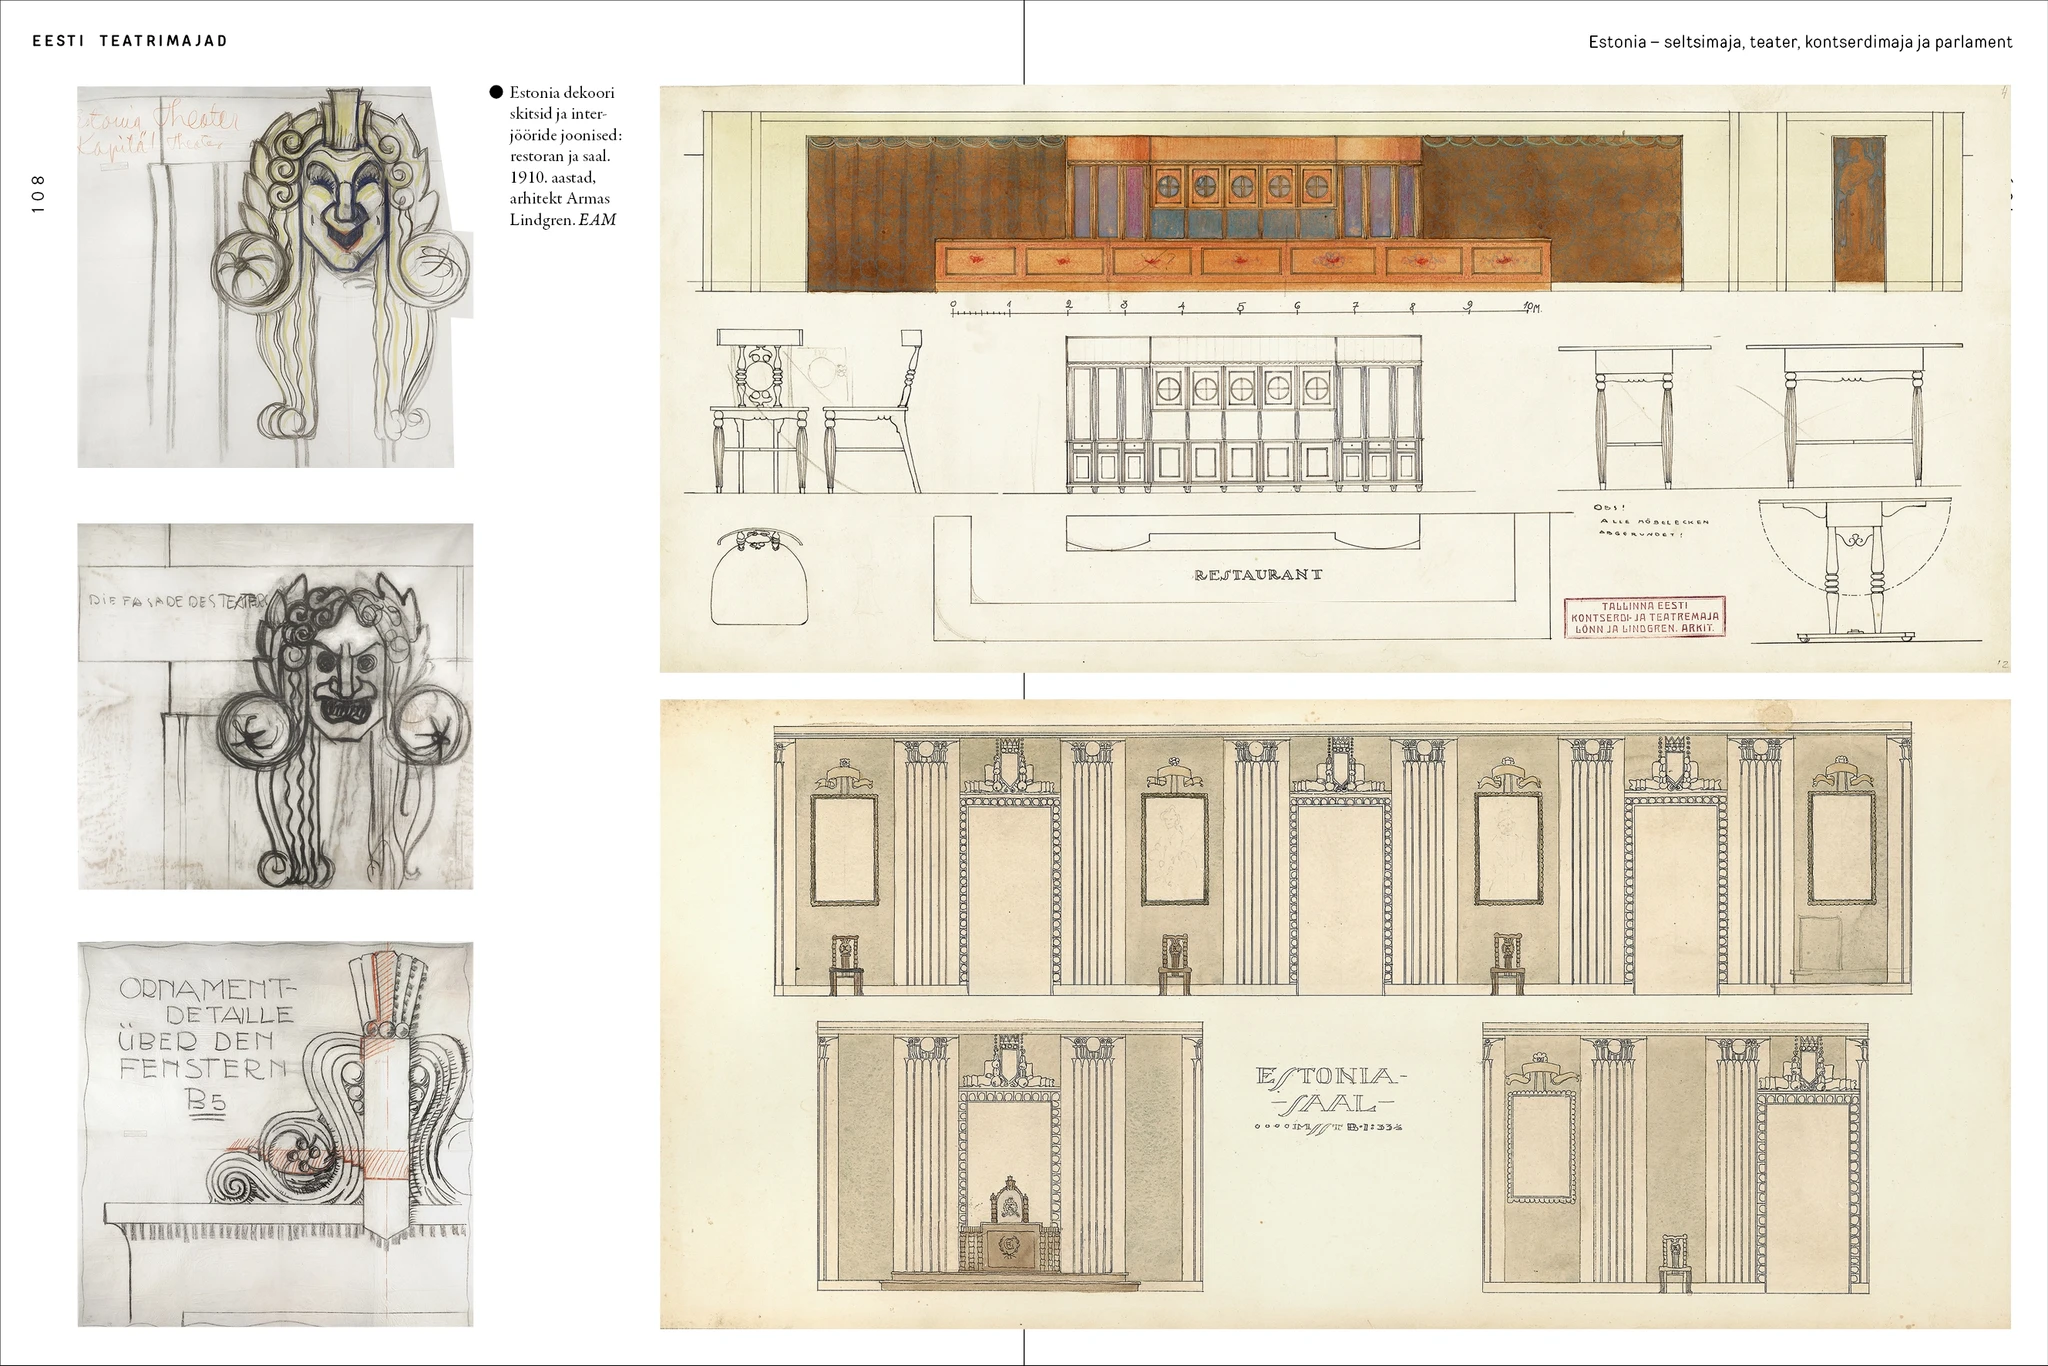Click the black bullet before caption
The image size is (2048, 1366).
496,93
